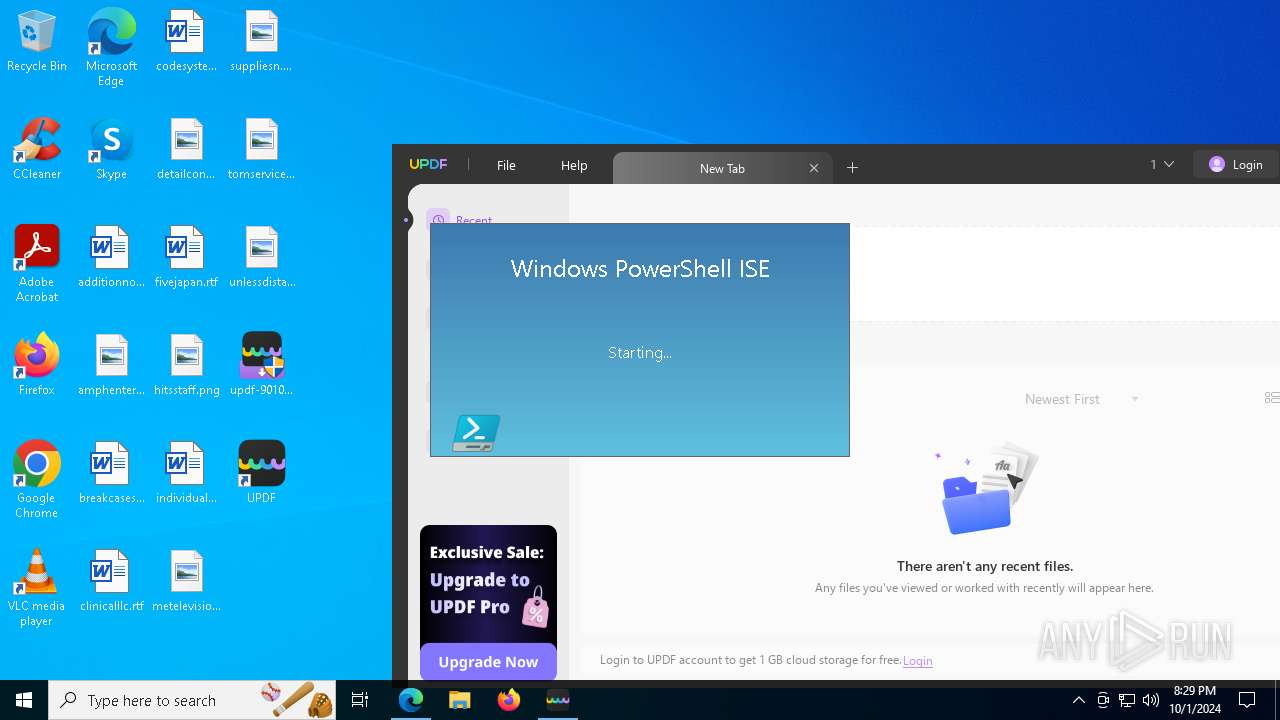This screenshot has width=1280, height=720.
Task: Open the Recent section in UPDF sidebar
Action: point(462,220)
